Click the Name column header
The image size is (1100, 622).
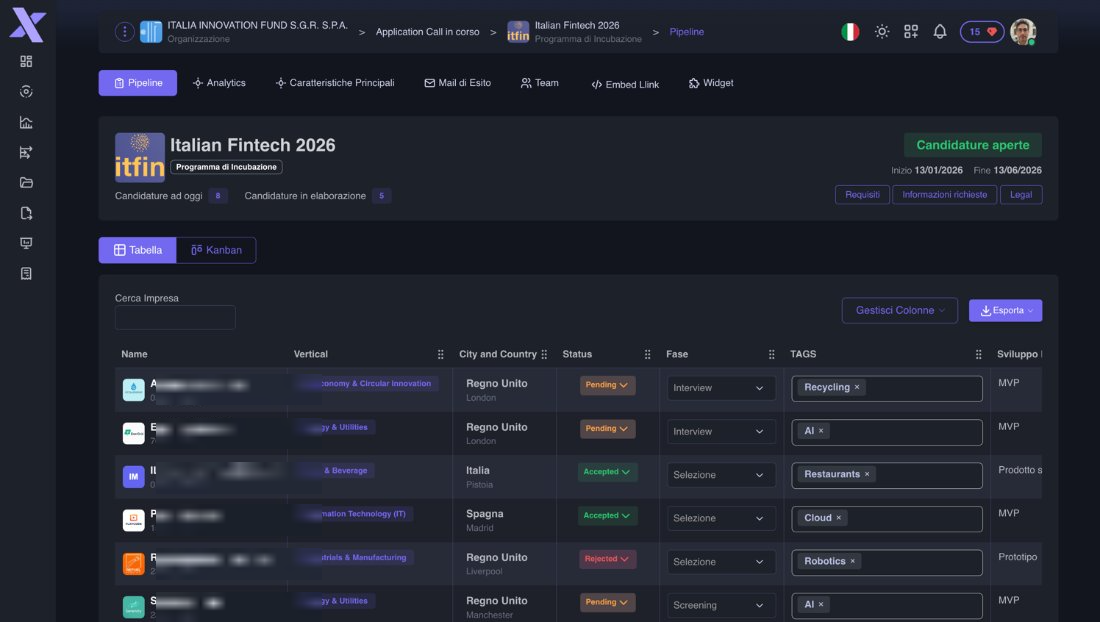134,355
